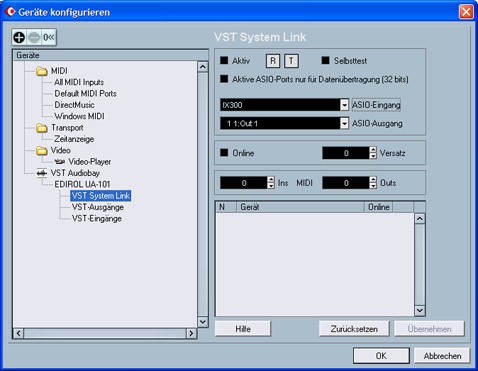This screenshot has height=371, width=478.
Task: Click the MIDI folder icon
Action: [42, 71]
